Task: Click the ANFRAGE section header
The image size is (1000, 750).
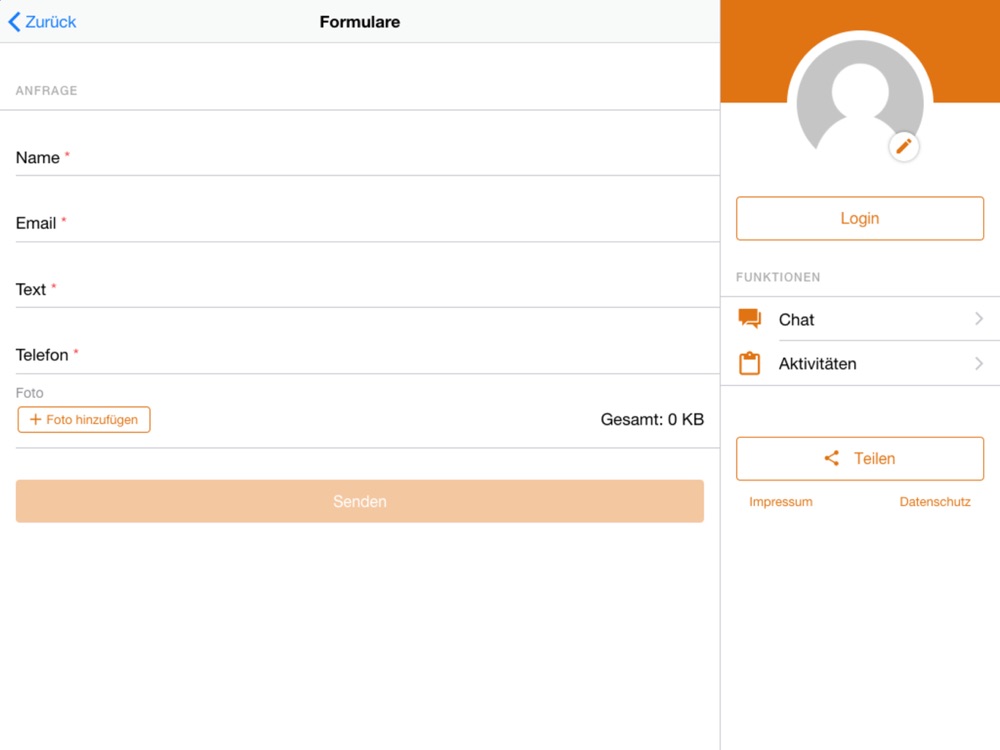Action: coord(47,91)
